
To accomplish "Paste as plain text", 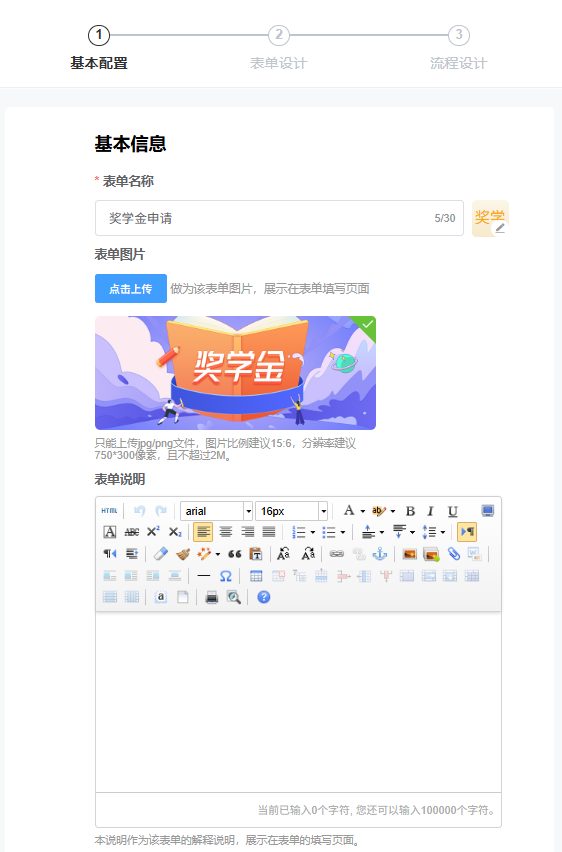I will tap(255, 554).
